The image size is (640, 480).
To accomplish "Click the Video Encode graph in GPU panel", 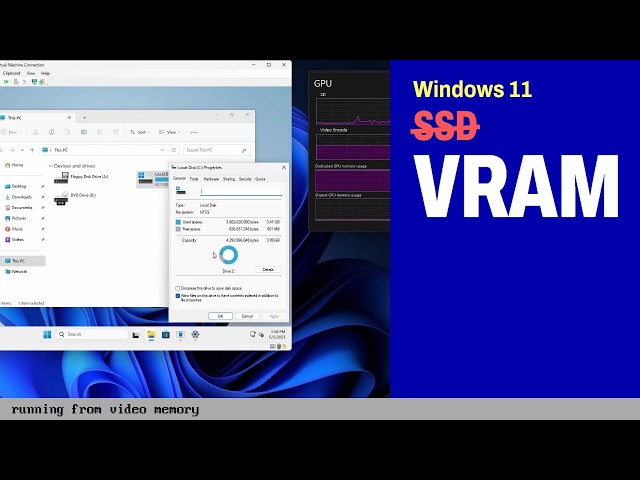I will [x=353, y=147].
